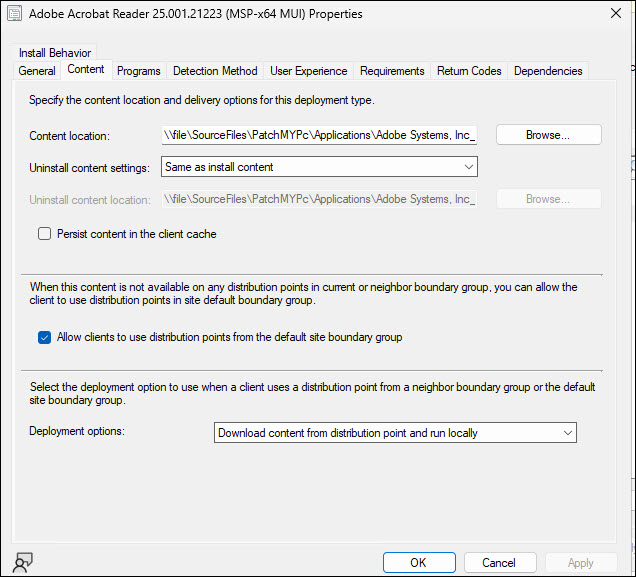Select the User Experience tab
Image resolution: width=636 pixels, height=577 pixels.
[308, 71]
